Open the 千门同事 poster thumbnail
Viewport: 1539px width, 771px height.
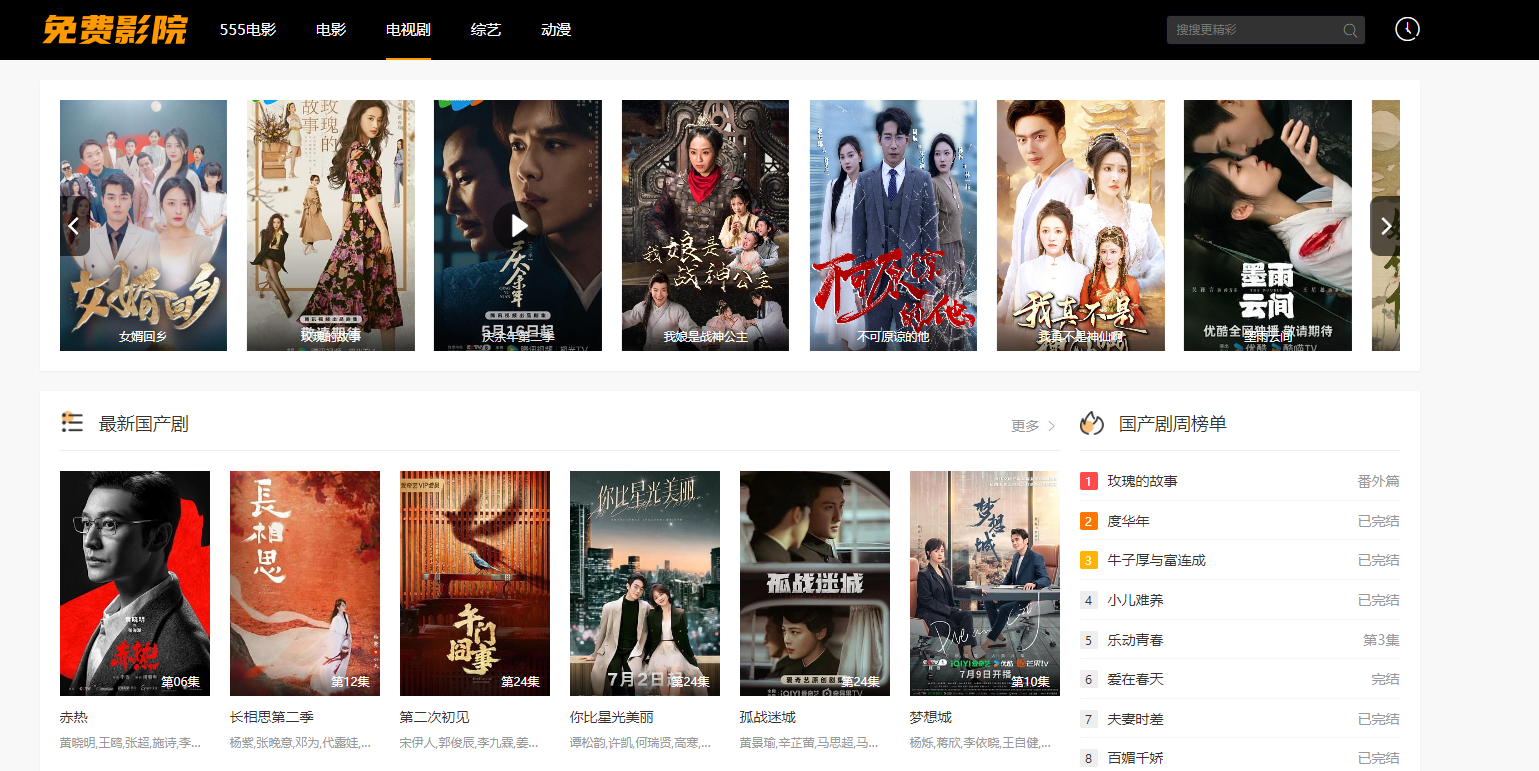click(475, 583)
